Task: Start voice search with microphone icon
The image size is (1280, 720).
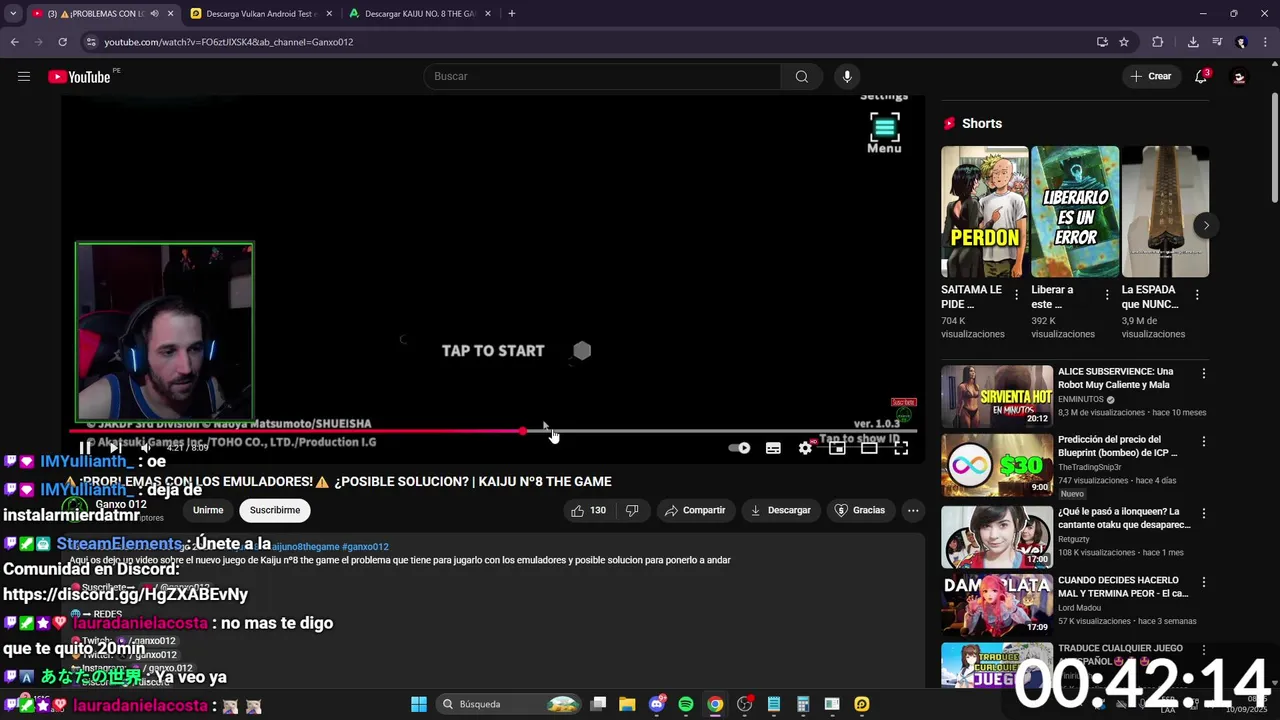Action: (x=847, y=77)
